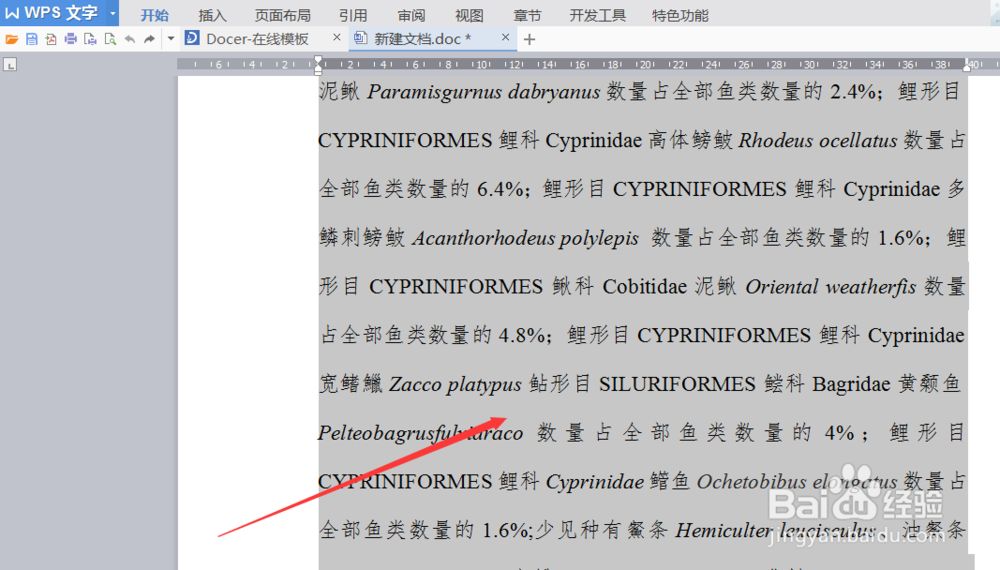Open the WPS 文字 application menu button
1000x570 pixels.
click(52, 13)
